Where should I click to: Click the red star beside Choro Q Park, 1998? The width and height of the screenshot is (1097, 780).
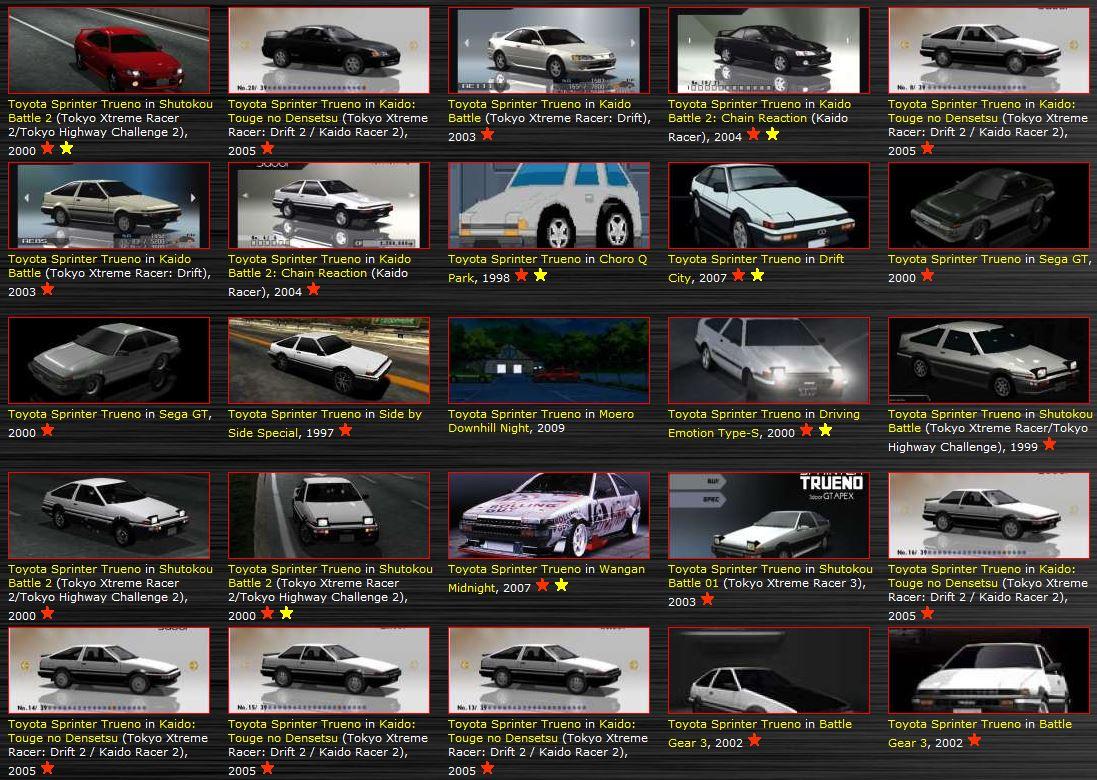[521, 276]
